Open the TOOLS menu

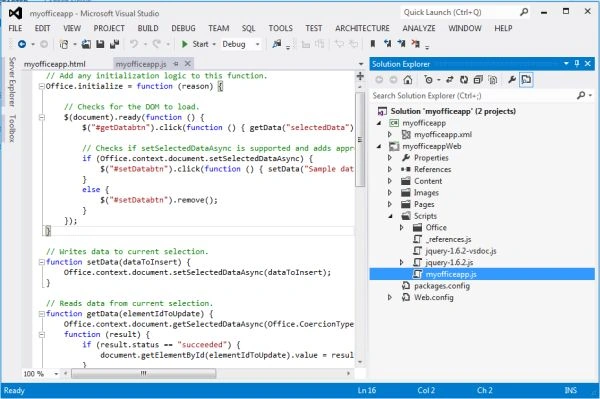point(280,28)
